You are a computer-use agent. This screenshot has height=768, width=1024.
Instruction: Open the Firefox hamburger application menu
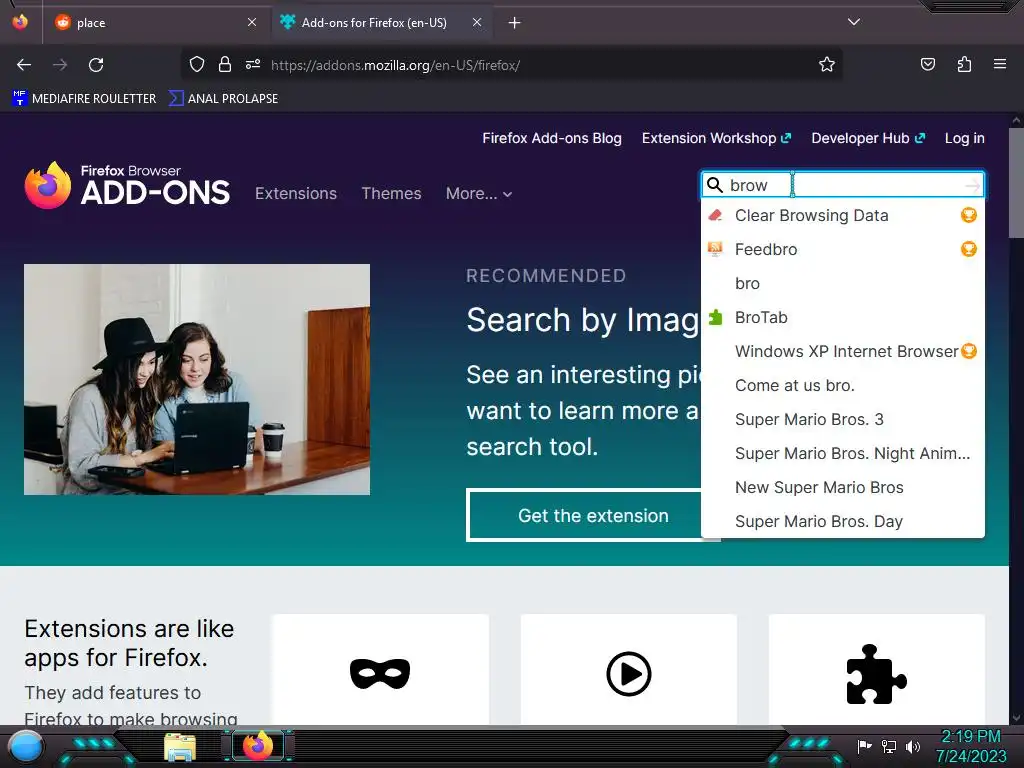pyautogui.click(x=999, y=64)
